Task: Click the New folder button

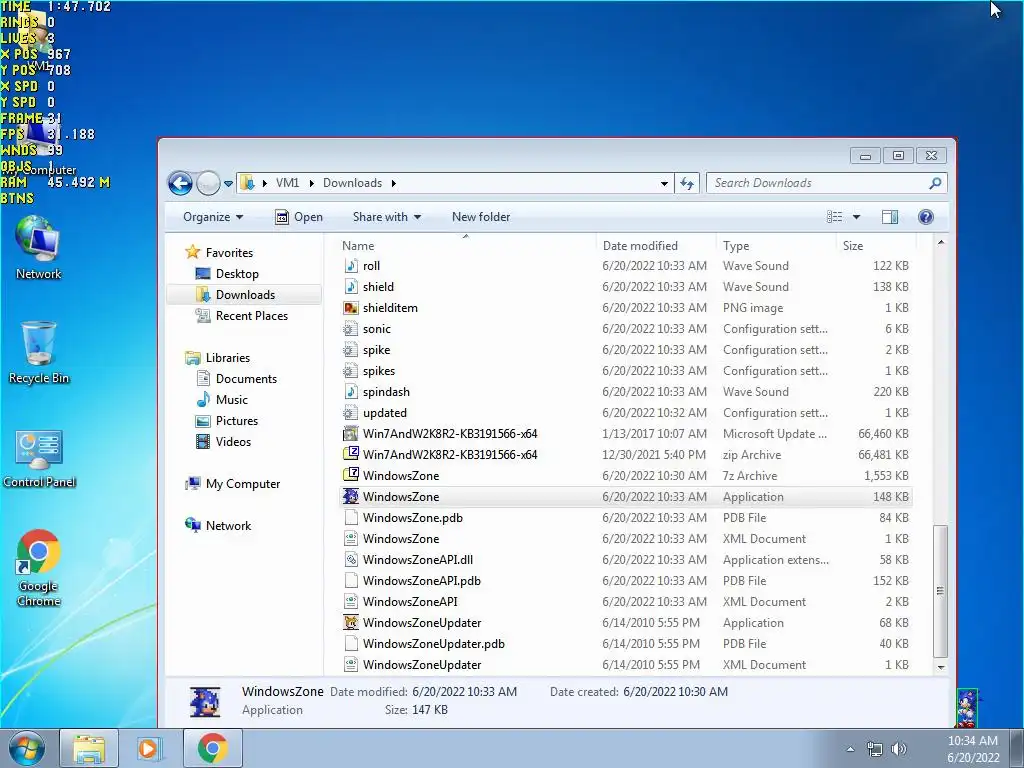Action: tap(481, 217)
